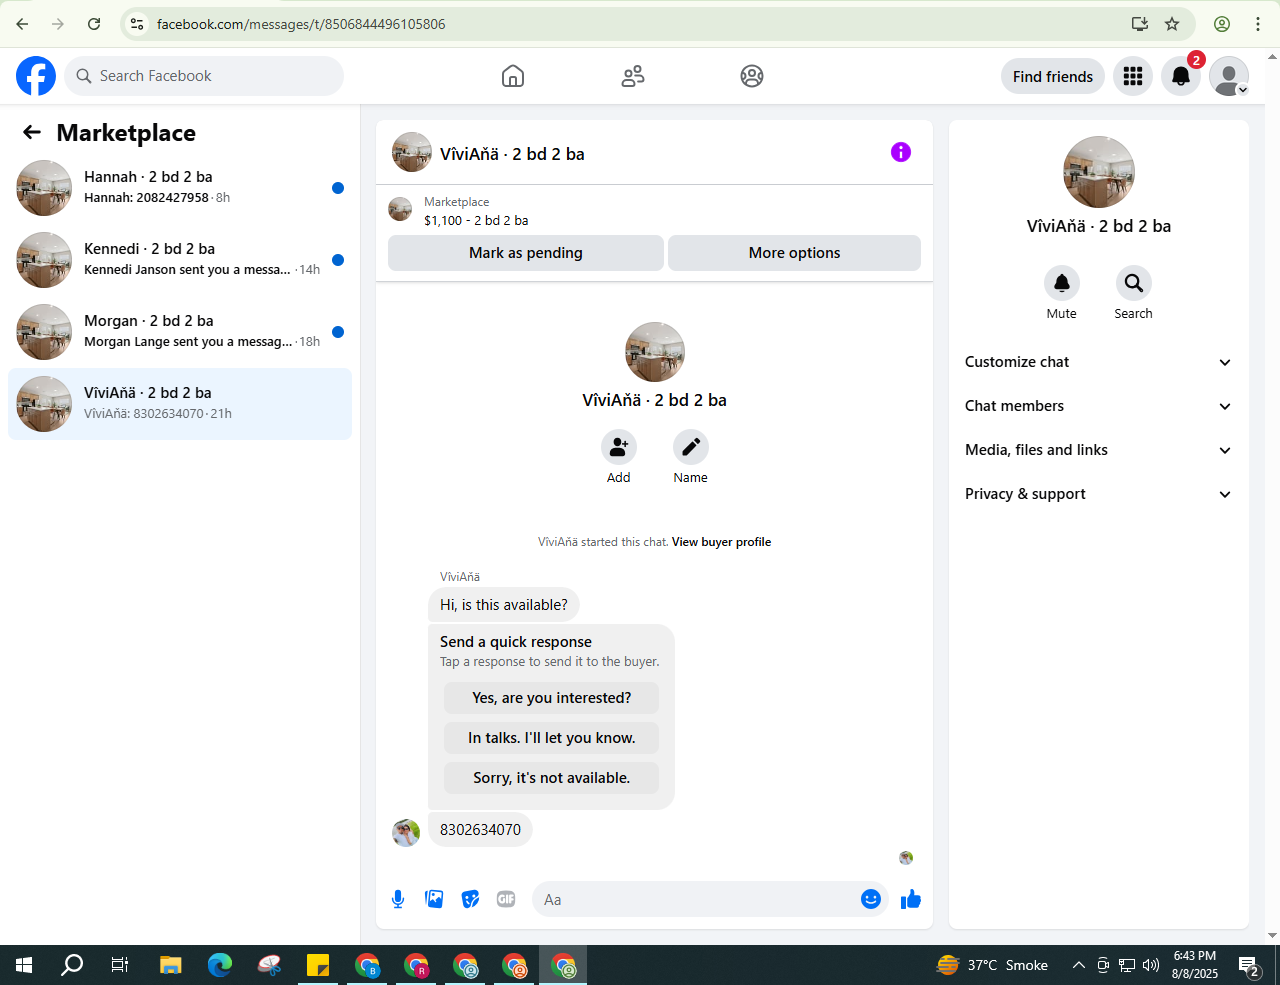Reload the browser page
The width and height of the screenshot is (1280, 985).
pos(94,24)
